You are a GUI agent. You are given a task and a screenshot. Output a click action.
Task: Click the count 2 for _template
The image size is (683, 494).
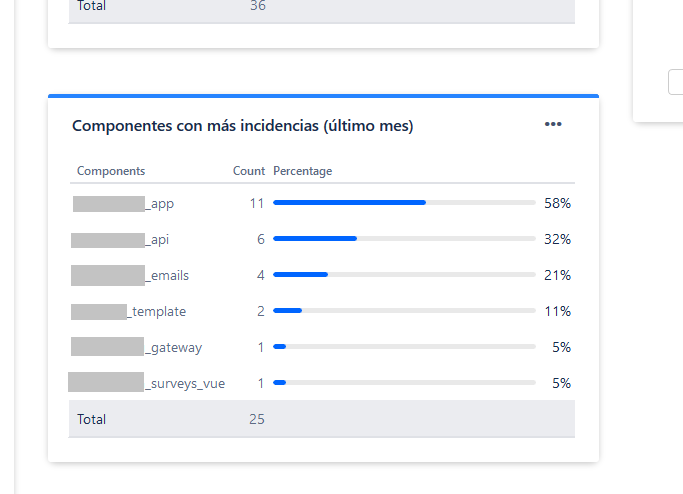260,311
